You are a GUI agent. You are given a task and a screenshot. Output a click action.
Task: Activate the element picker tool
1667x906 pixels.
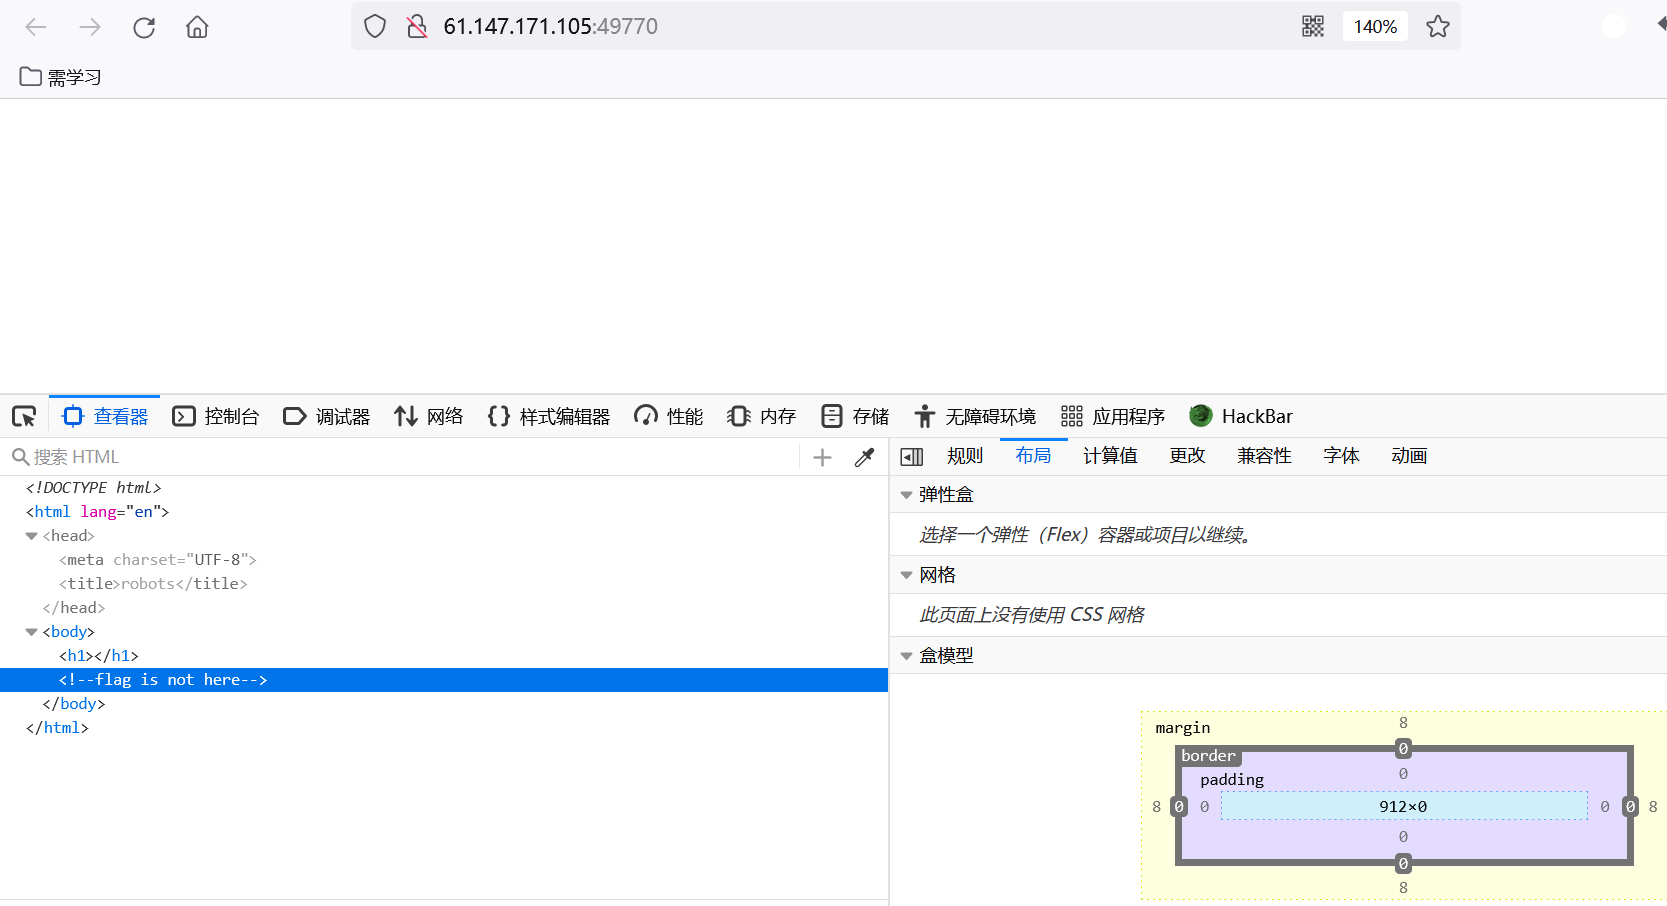[x=24, y=416]
